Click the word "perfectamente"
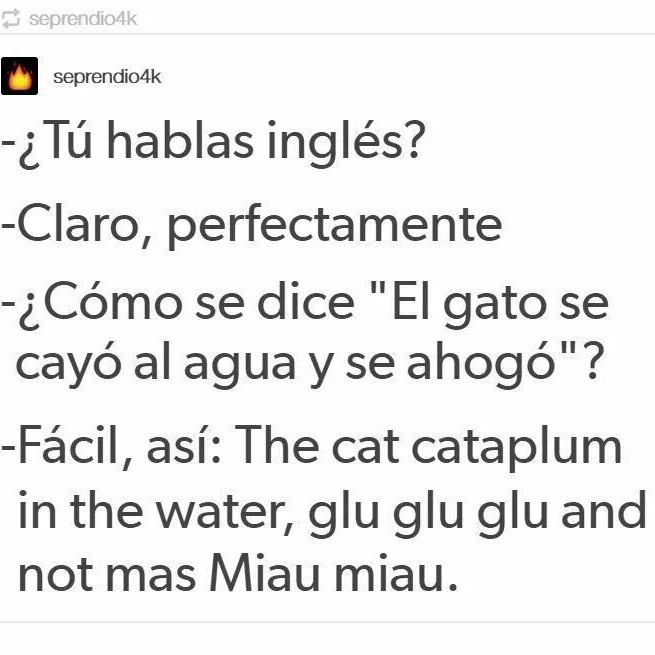 pos(334,227)
